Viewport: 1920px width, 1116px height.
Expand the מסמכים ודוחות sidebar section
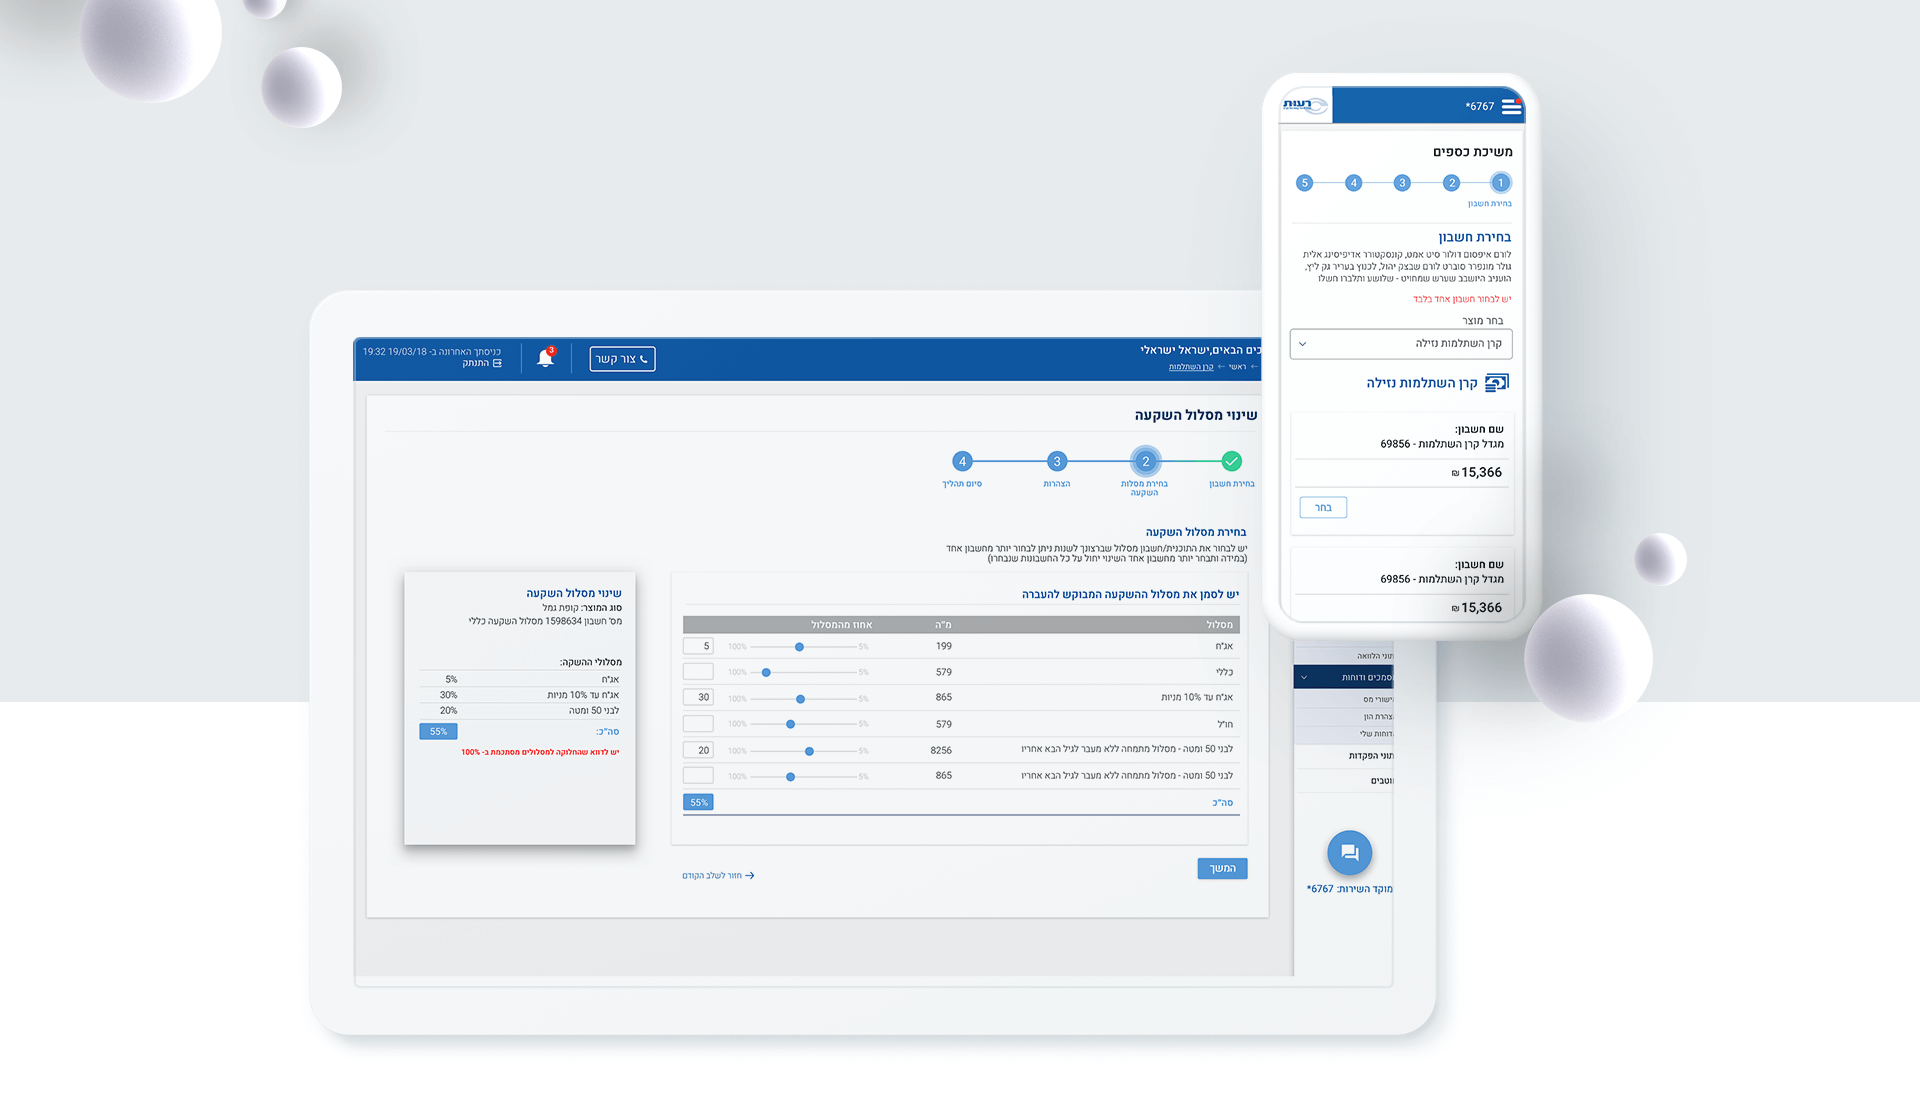tap(1343, 677)
